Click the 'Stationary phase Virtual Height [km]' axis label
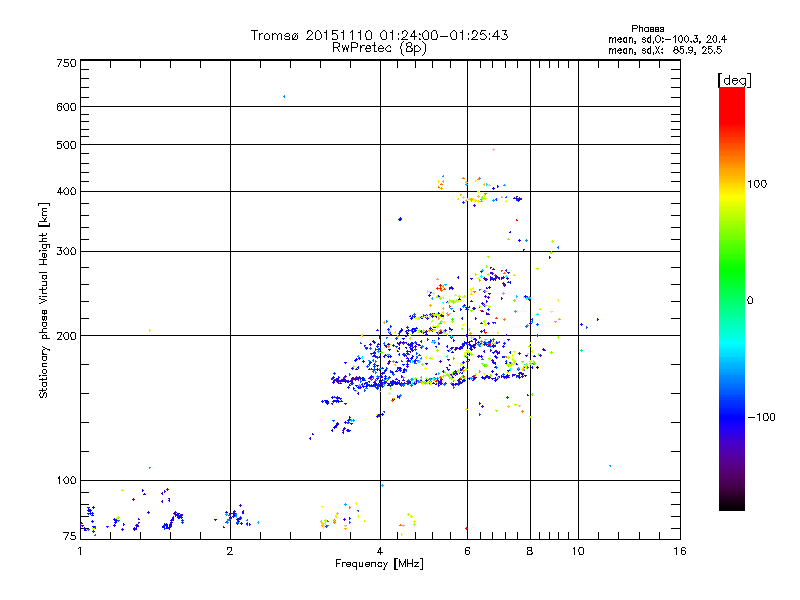Image resolution: width=800 pixels, height=600 pixels. [x=44, y=300]
